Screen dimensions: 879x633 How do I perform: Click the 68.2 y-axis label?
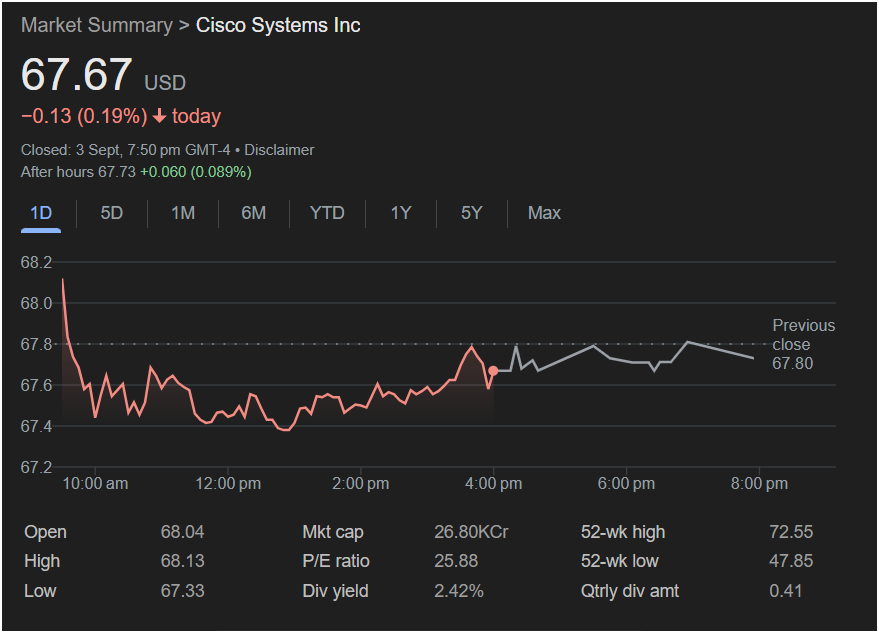(36, 262)
